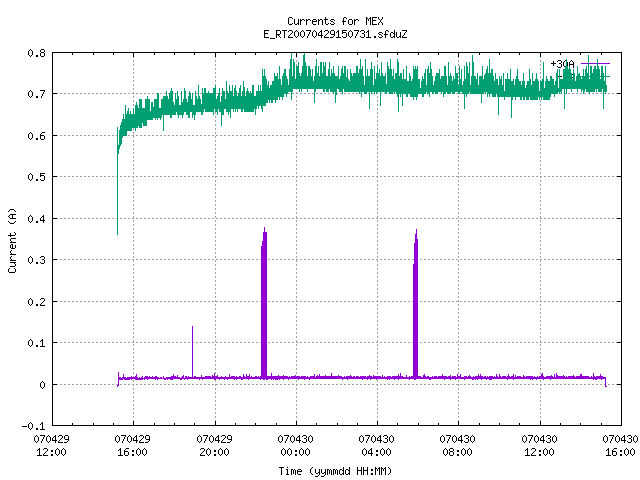Image resolution: width=640 pixels, height=480 pixels.
Task: Click the chart title "Currents for MEX"
Action: coord(335,21)
